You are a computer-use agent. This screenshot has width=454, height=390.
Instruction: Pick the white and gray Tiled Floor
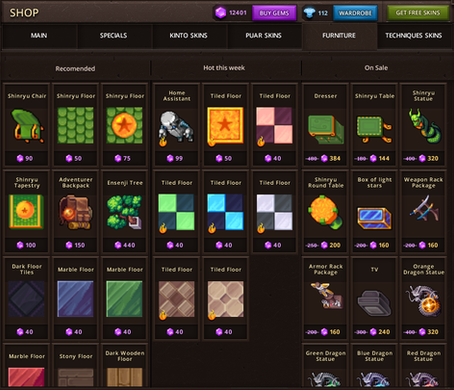tap(274, 212)
